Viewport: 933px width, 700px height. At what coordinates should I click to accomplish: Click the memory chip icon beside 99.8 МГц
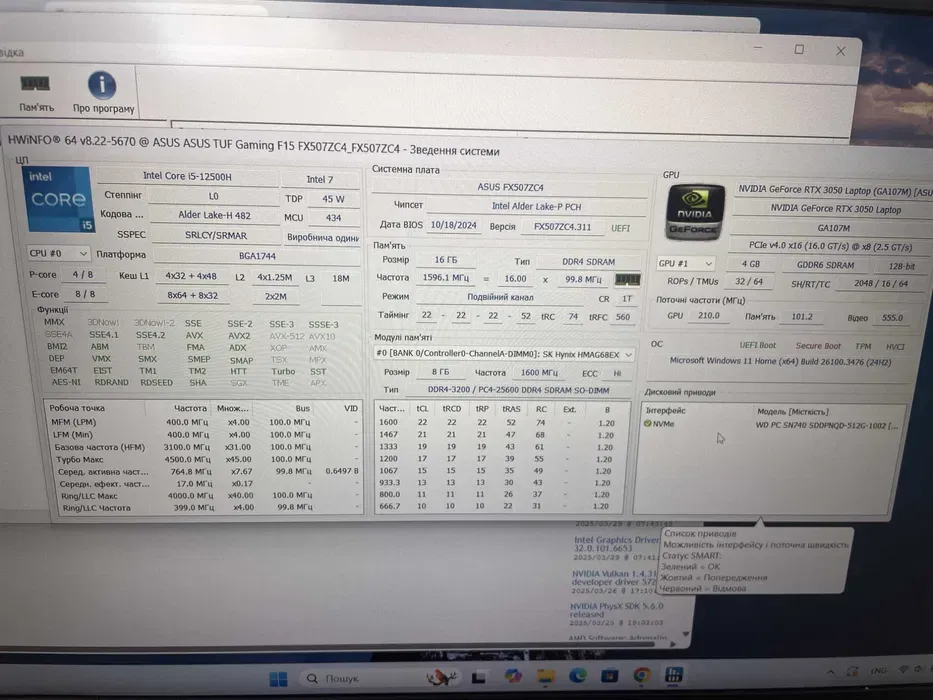point(627,279)
